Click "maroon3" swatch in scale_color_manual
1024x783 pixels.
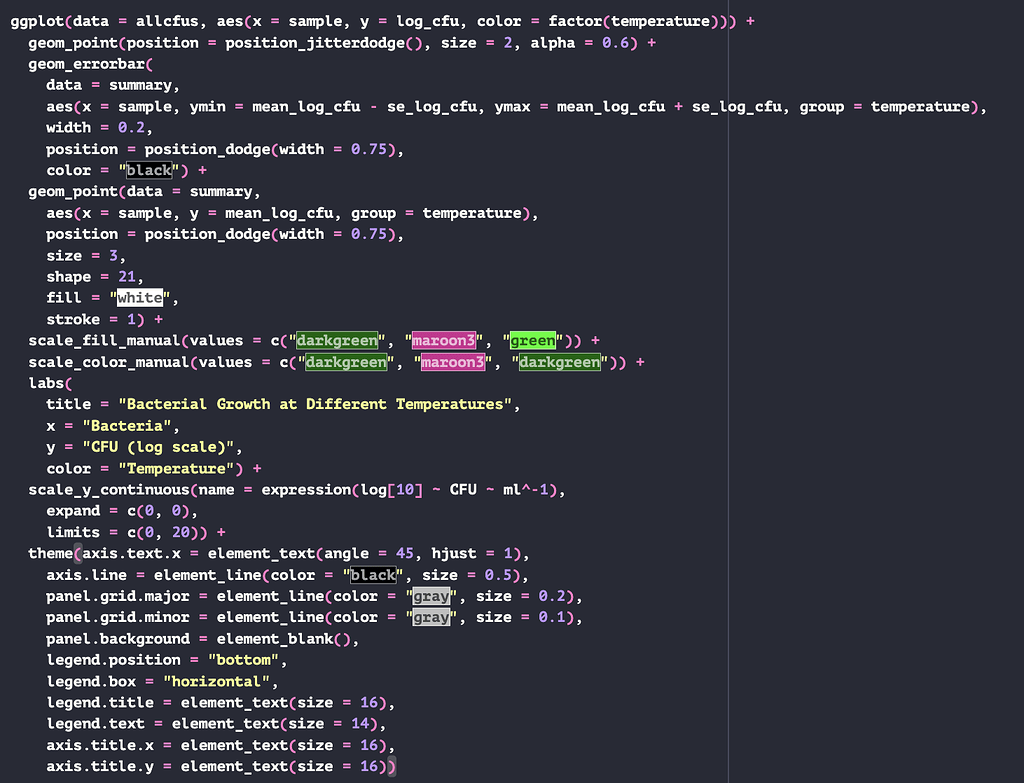pos(452,362)
